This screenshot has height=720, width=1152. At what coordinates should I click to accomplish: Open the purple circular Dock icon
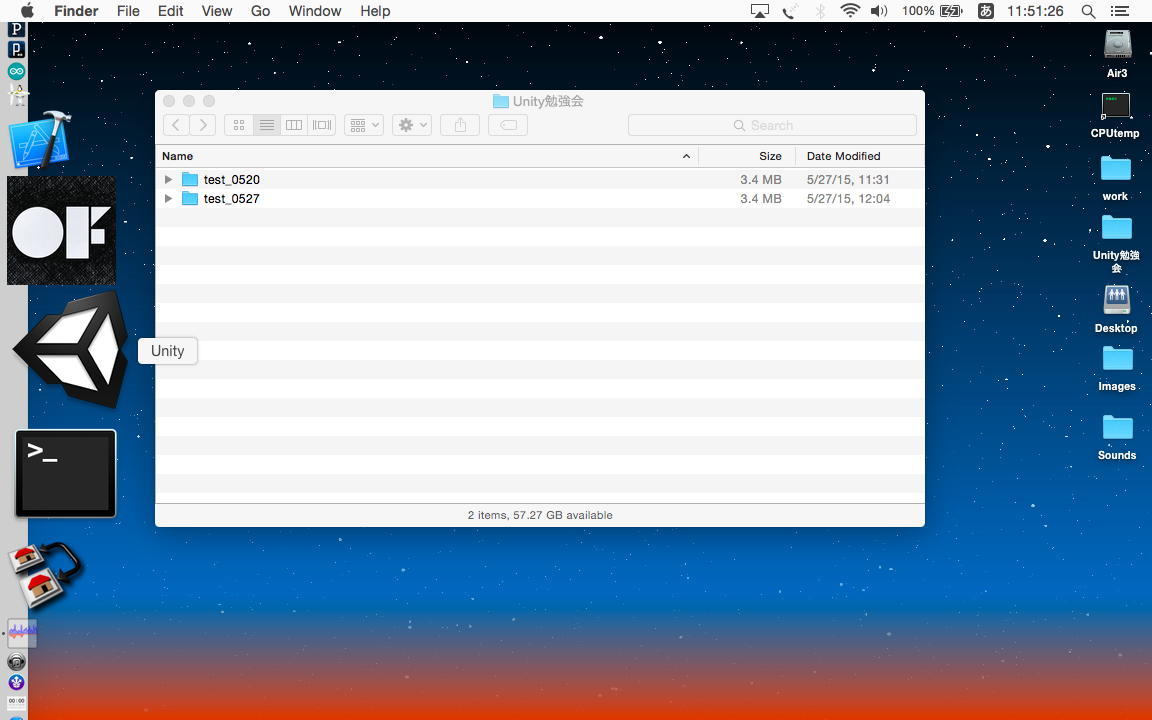point(16,682)
